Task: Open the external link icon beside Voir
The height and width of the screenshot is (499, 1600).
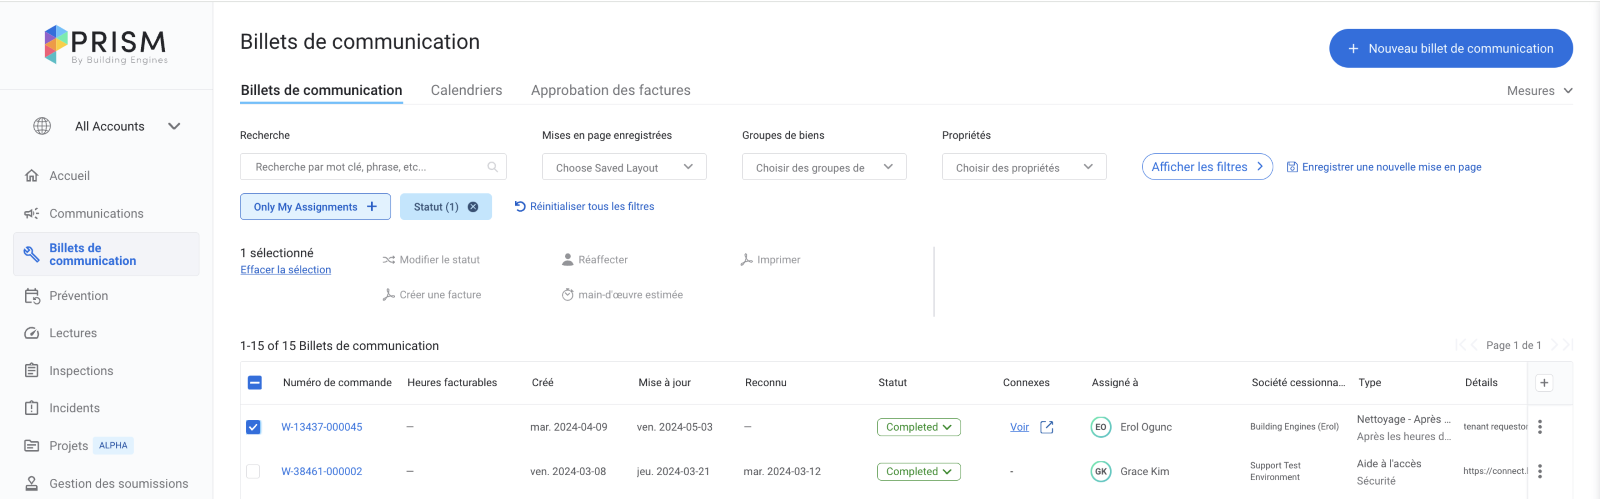Action: pyautogui.click(x=1047, y=427)
